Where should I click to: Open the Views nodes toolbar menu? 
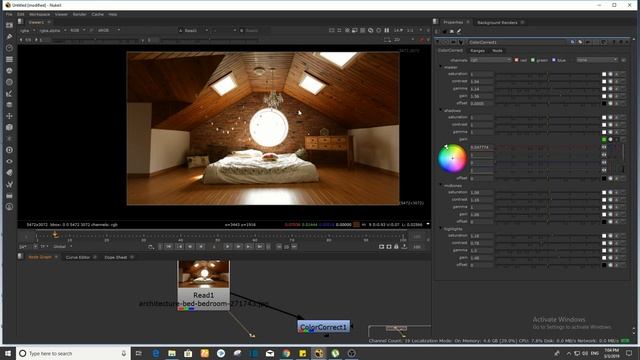[9, 161]
